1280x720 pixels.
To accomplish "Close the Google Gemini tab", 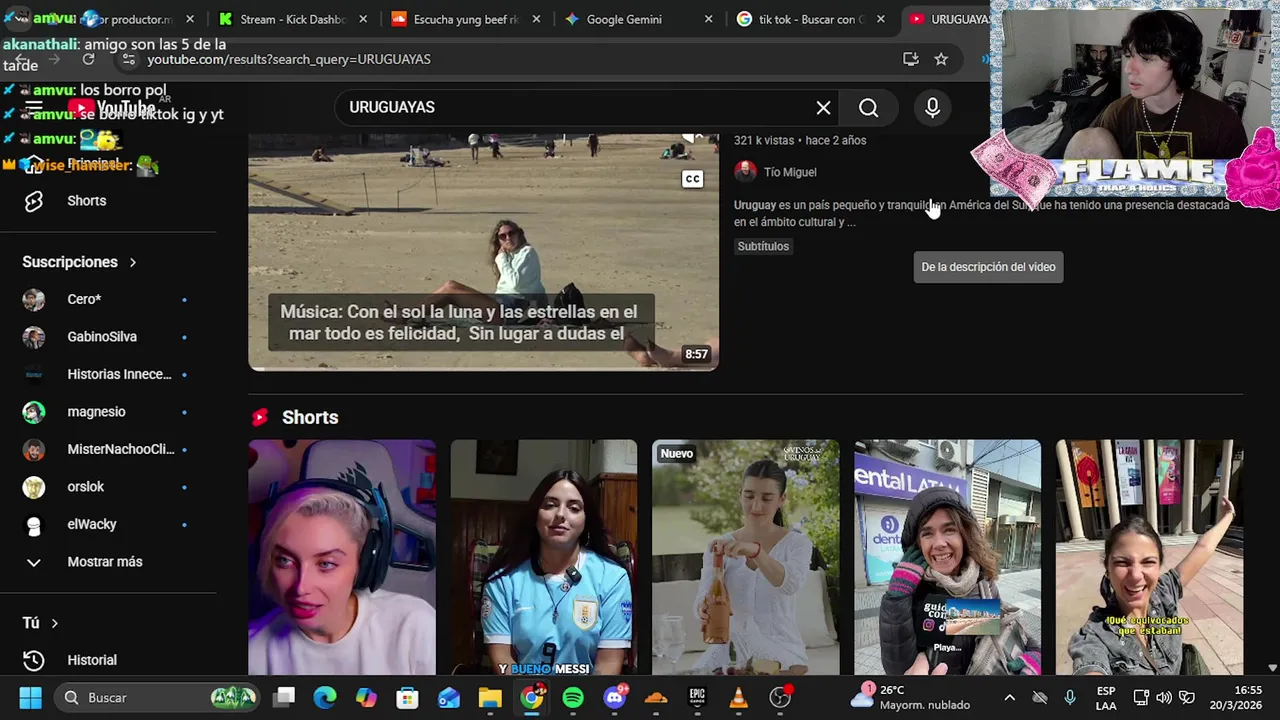I will point(708,19).
